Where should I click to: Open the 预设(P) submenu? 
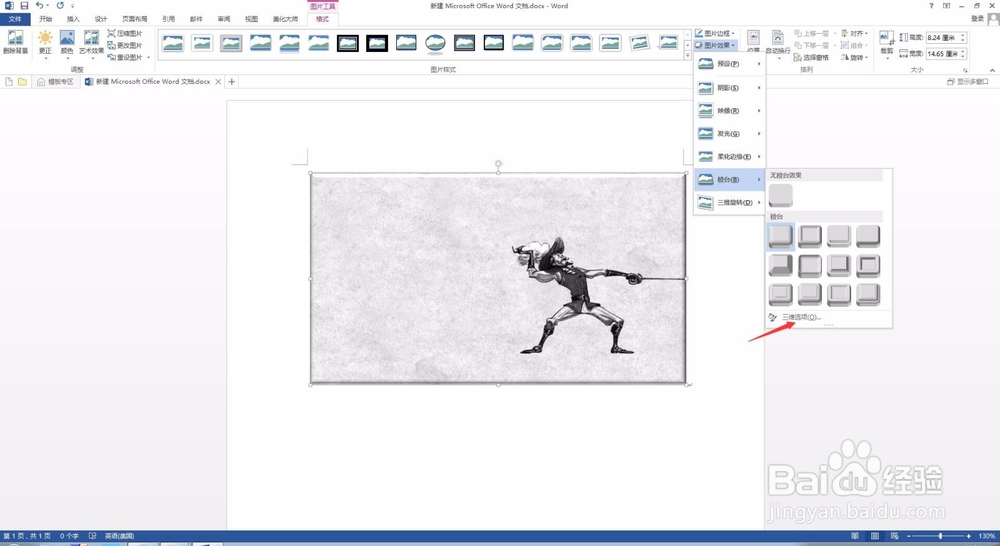click(729, 64)
